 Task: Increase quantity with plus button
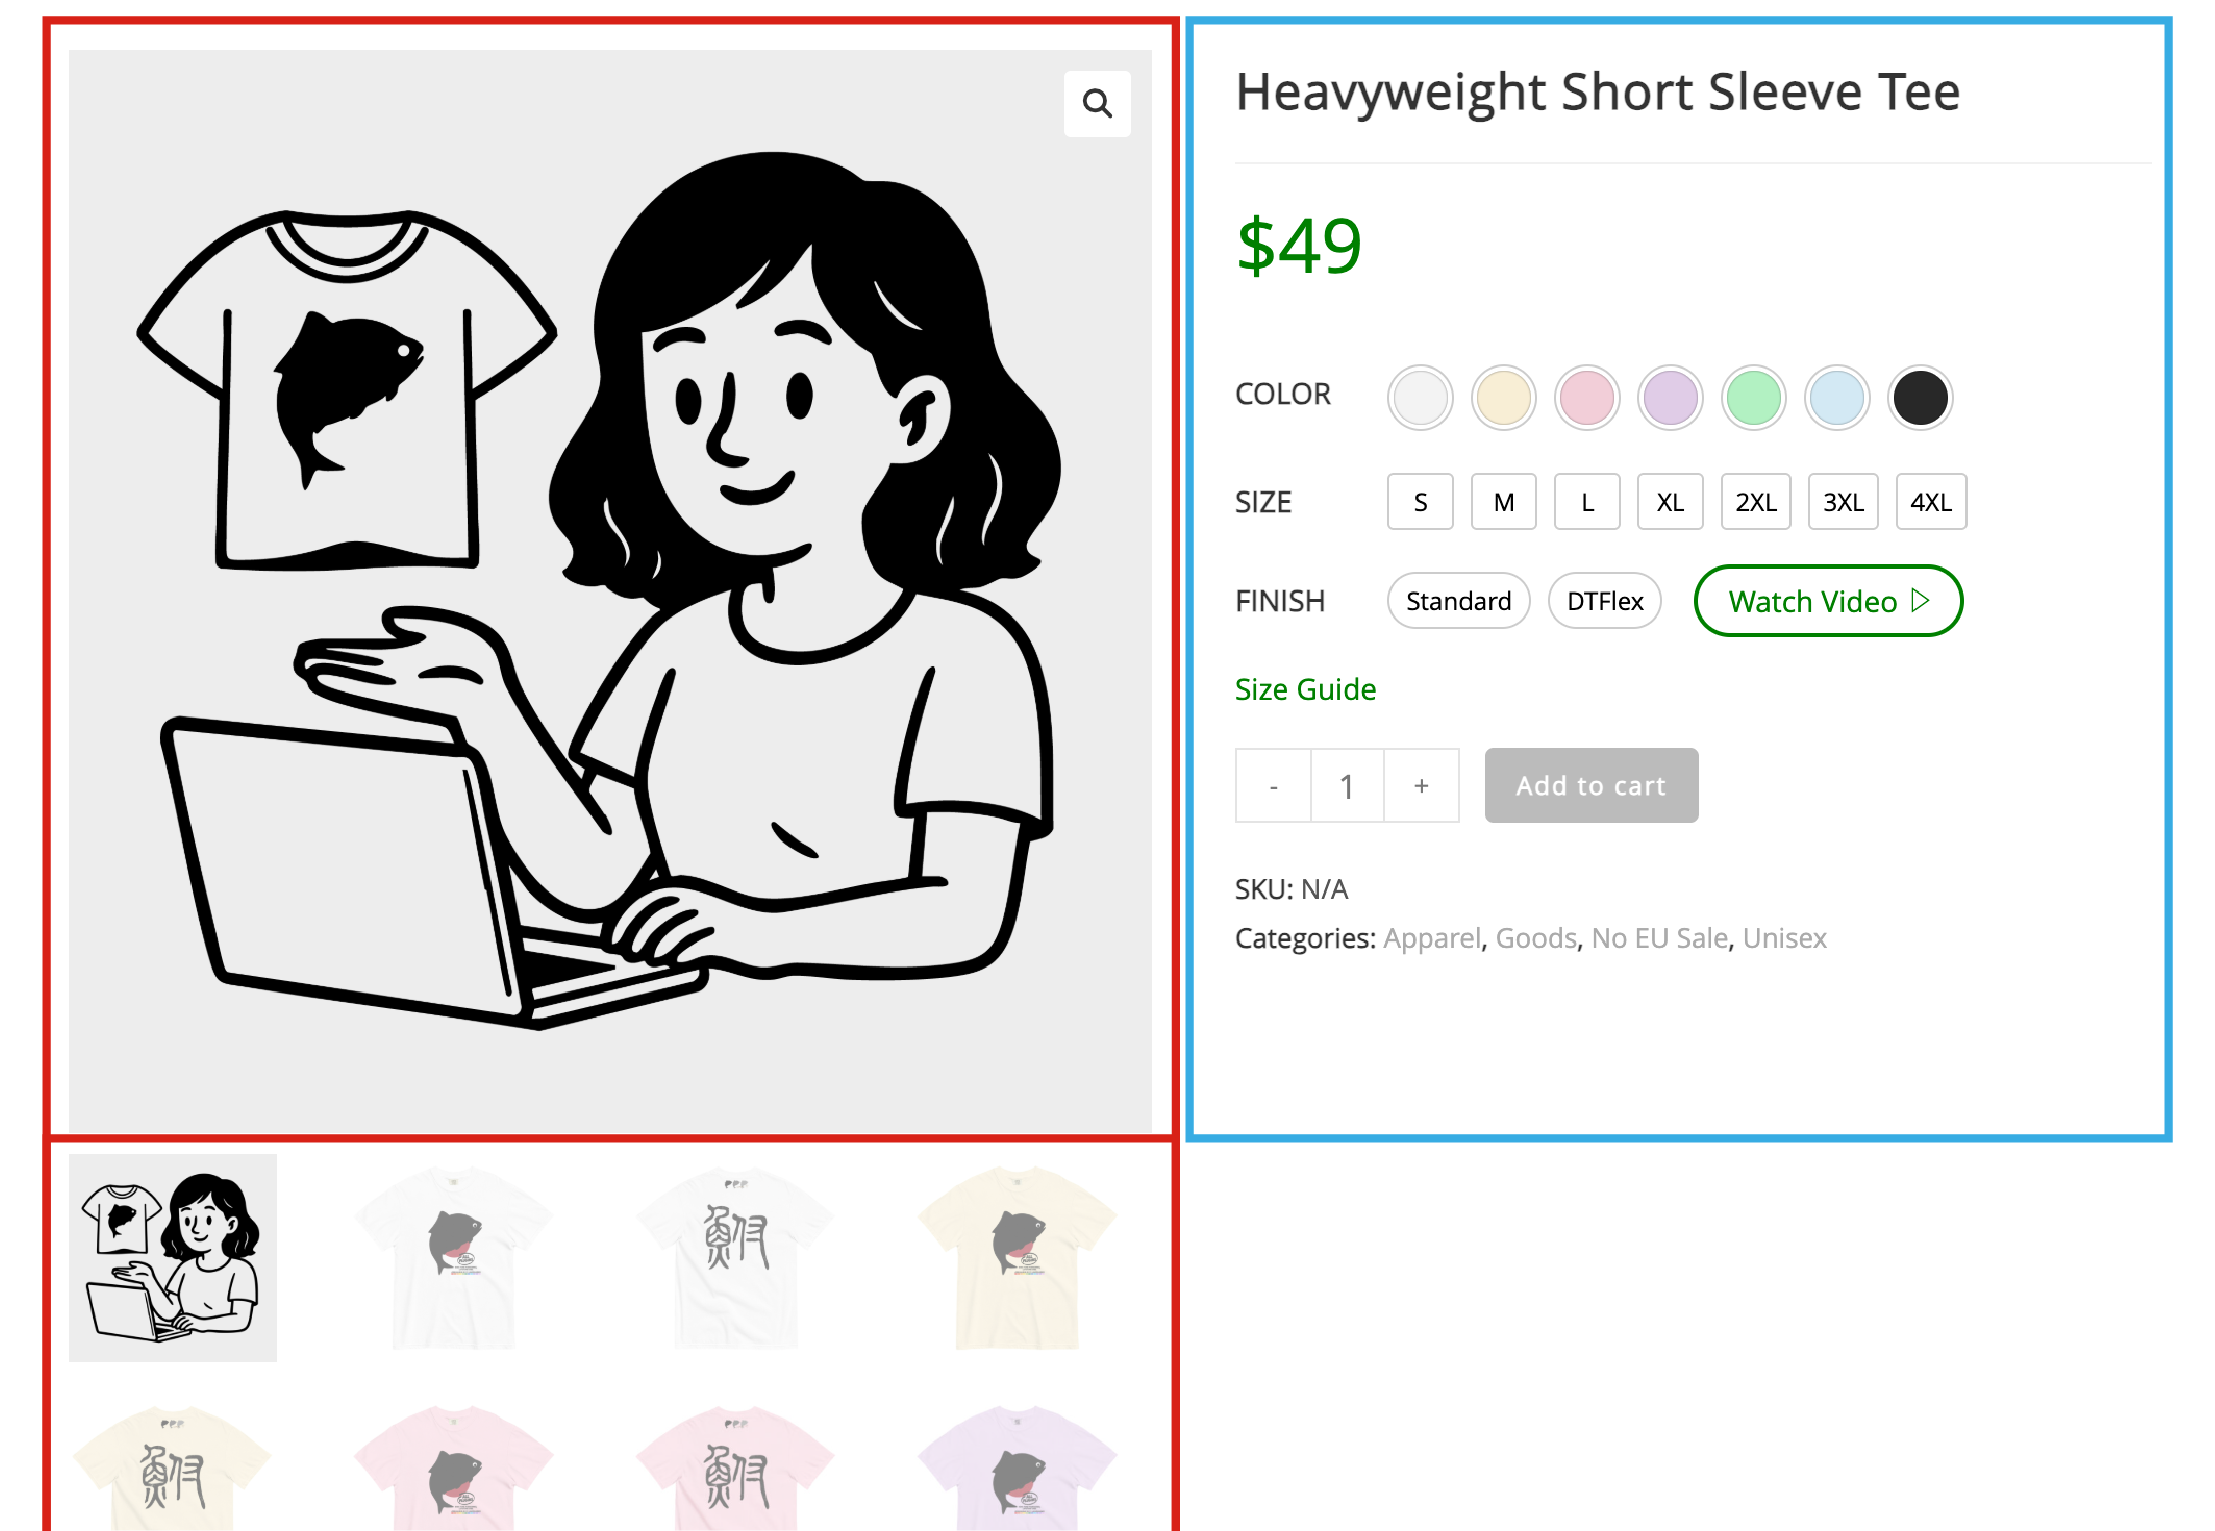pyautogui.click(x=1421, y=786)
